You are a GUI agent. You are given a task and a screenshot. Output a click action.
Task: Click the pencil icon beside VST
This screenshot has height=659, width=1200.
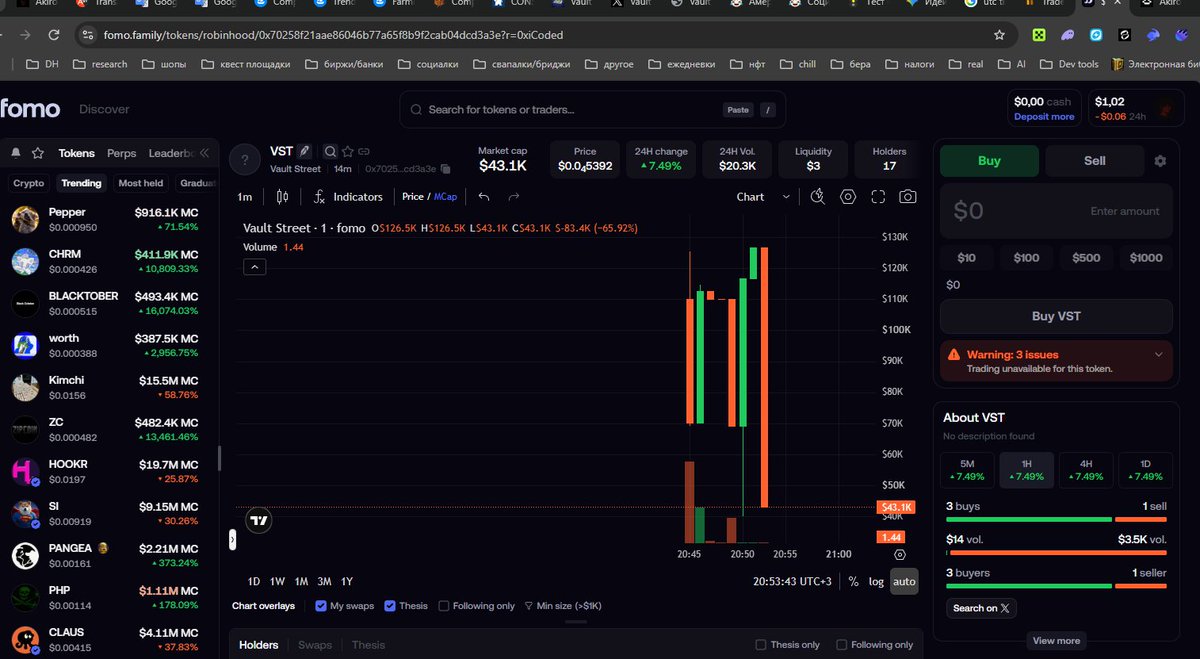305,151
